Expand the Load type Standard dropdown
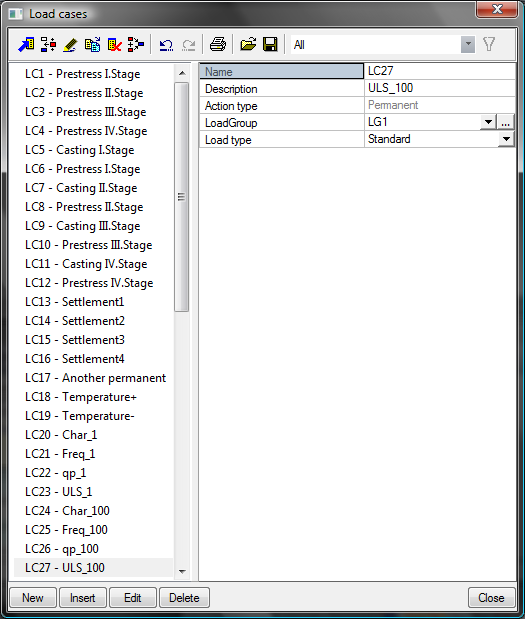525x619 pixels. click(x=506, y=139)
